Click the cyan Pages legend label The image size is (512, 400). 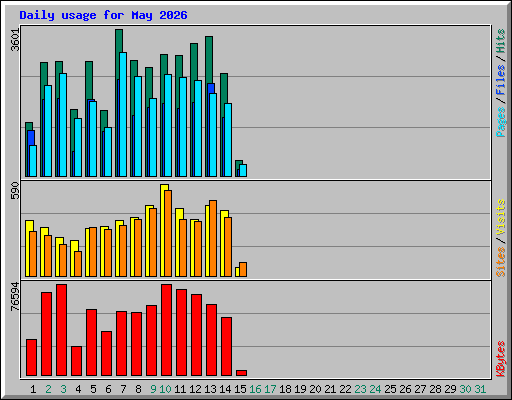point(501,122)
